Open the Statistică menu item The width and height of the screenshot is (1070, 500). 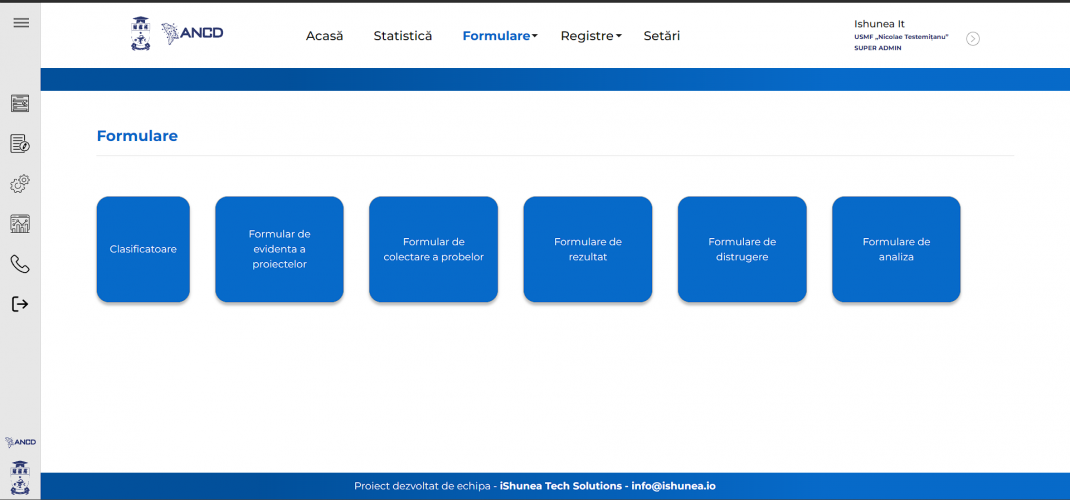point(403,36)
